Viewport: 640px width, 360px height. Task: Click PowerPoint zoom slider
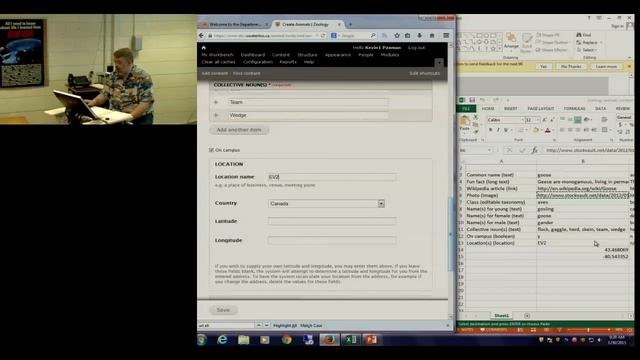[588, 329]
